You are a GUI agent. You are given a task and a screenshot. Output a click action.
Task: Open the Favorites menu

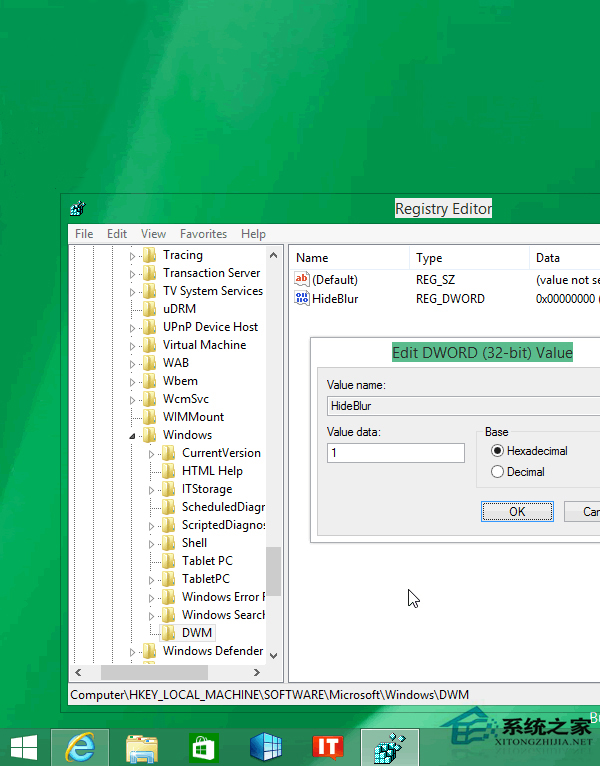(203, 234)
